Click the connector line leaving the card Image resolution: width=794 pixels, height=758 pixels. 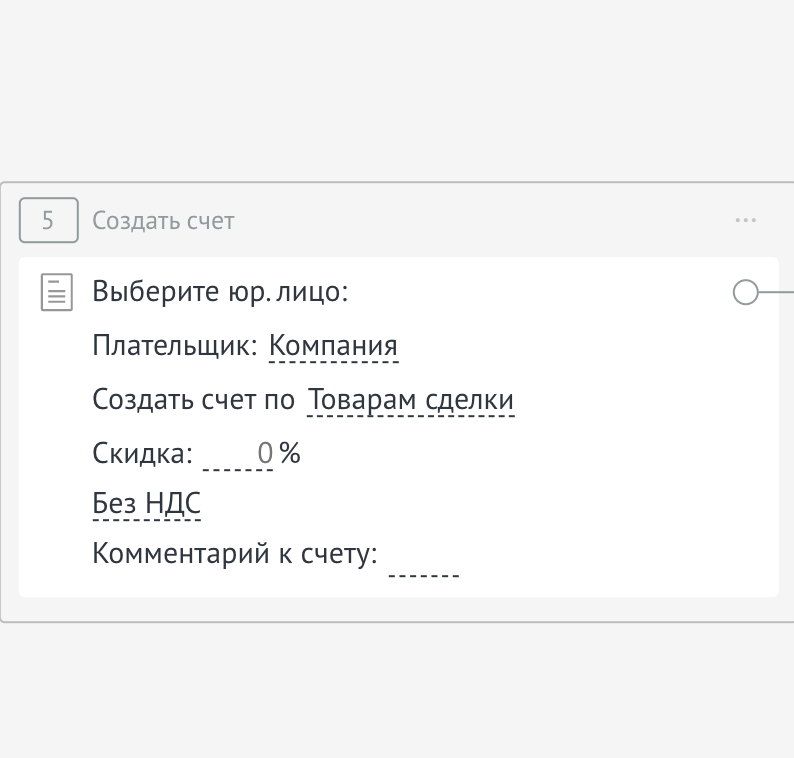[778, 292]
